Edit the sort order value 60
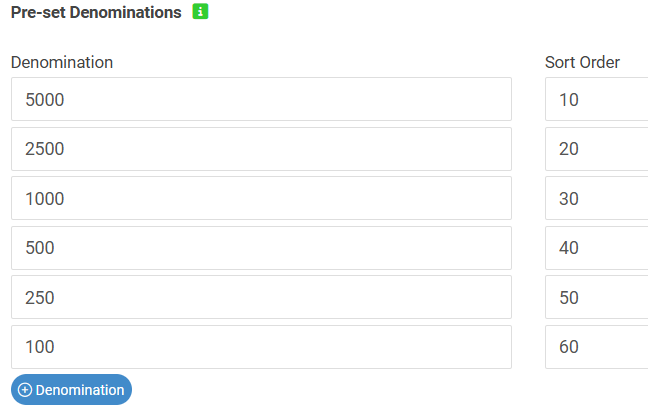This screenshot has height=413, width=648. tap(596, 347)
